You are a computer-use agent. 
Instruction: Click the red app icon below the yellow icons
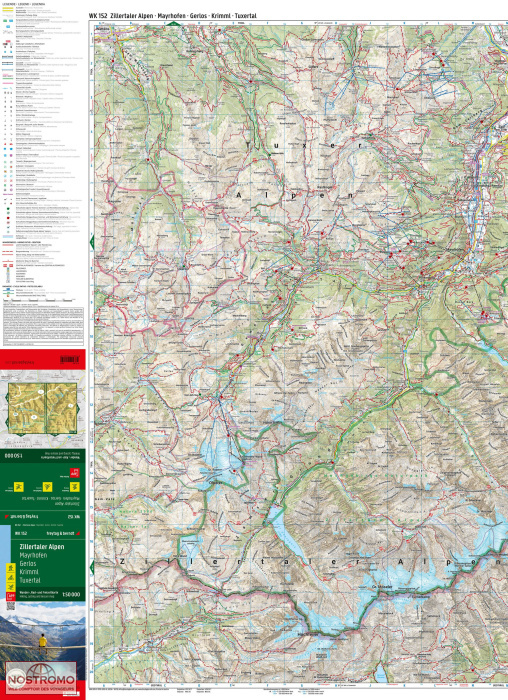[x=10, y=596]
